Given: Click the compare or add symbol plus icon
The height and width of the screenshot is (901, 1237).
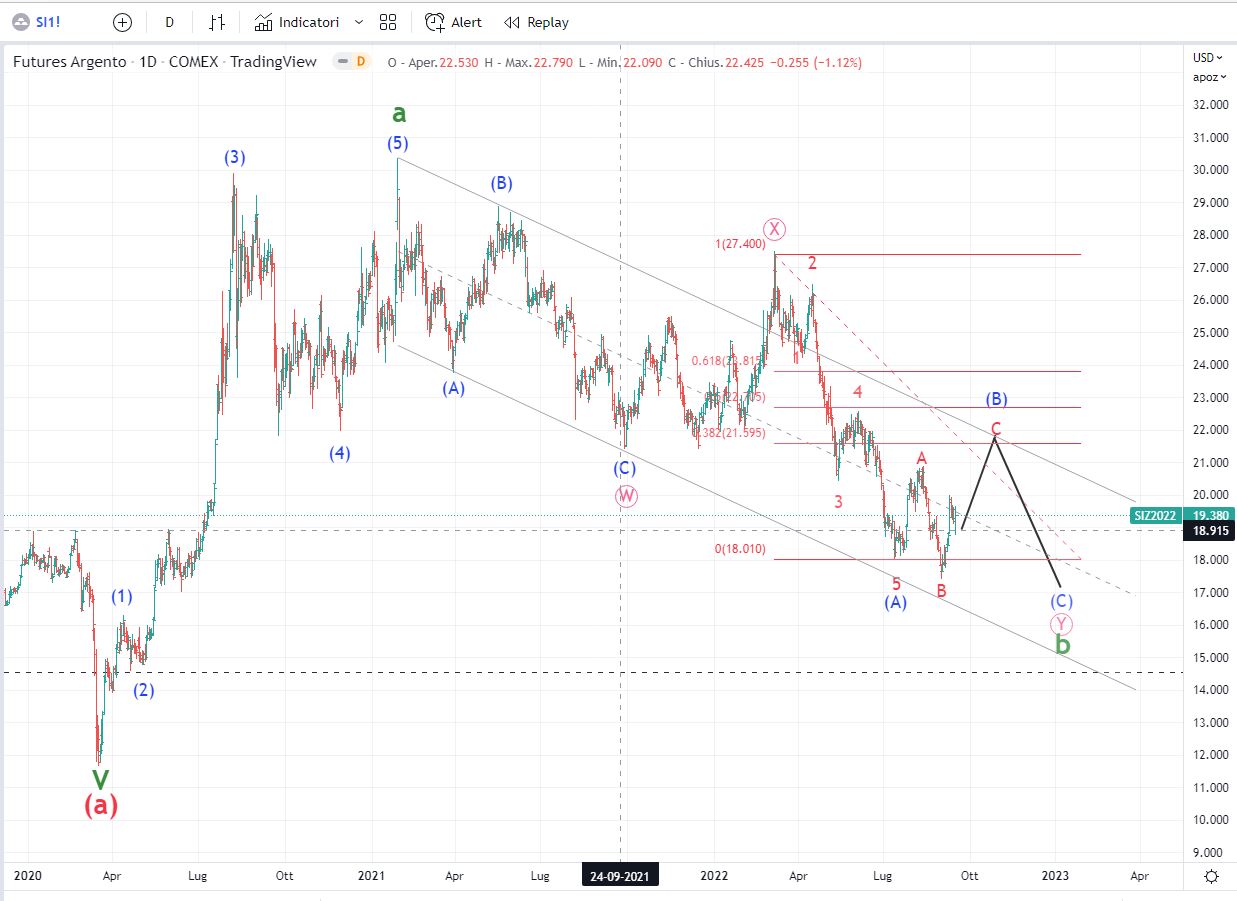Looking at the screenshot, I should coord(122,22).
